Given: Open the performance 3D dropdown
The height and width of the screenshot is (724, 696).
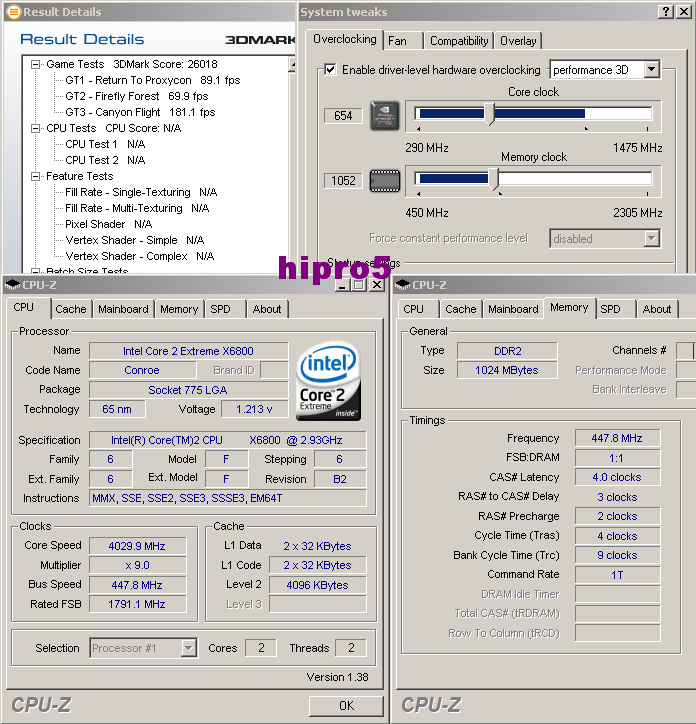Looking at the screenshot, I should (651, 70).
